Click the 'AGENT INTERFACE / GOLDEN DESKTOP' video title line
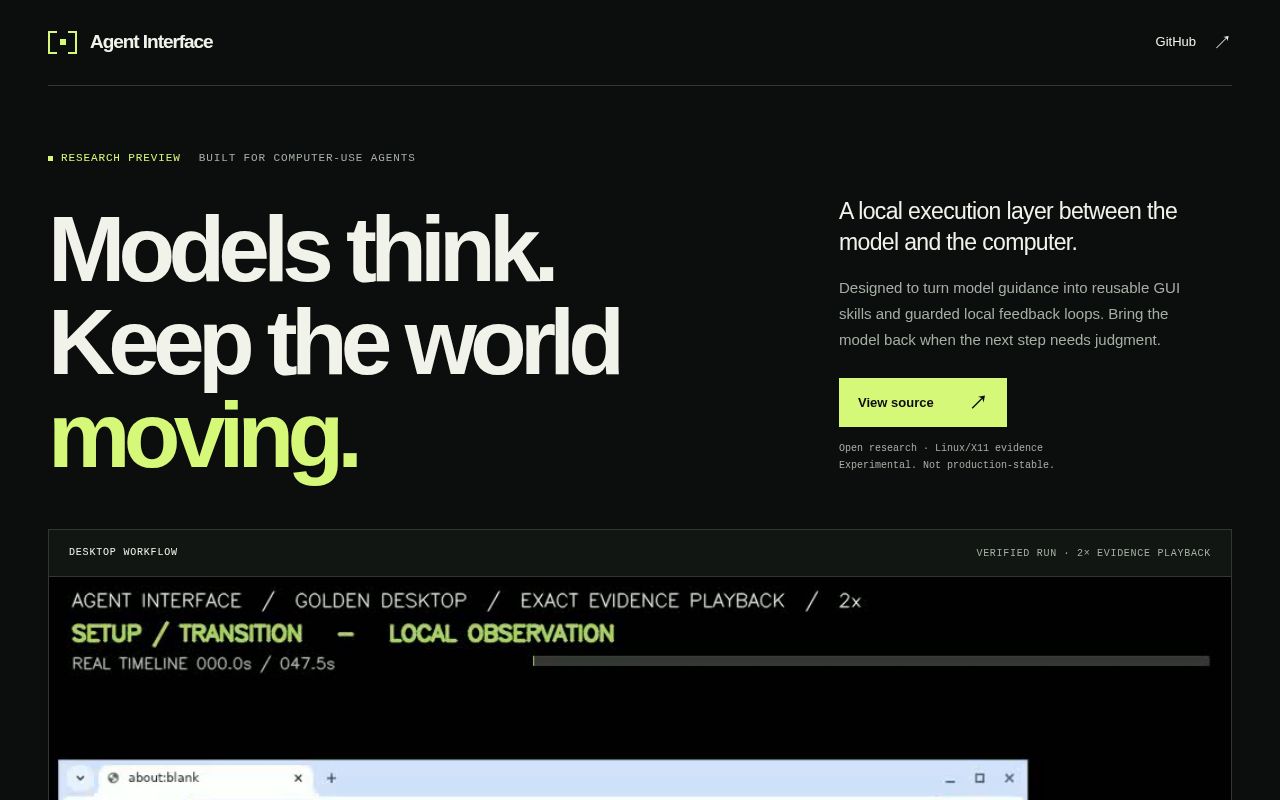The image size is (1280, 800). pyautogui.click(x=466, y=601)
